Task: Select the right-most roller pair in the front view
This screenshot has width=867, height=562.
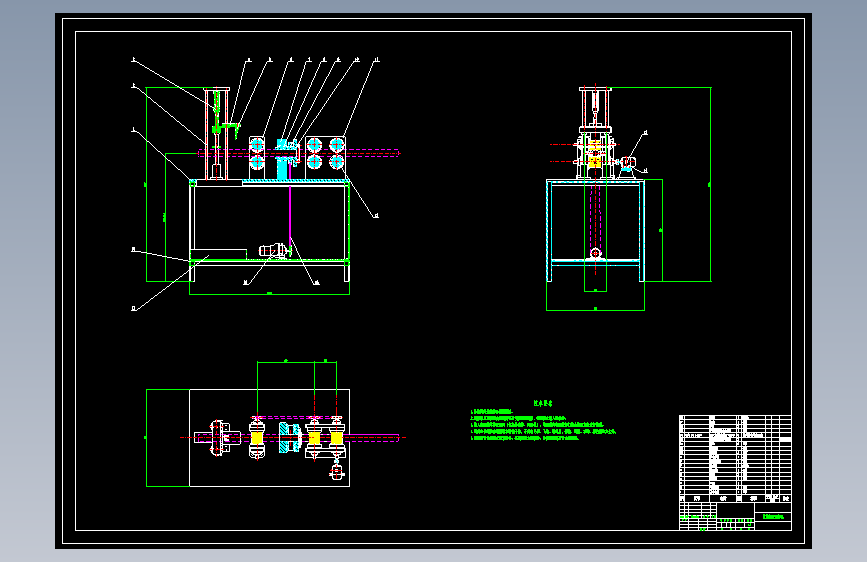Action: coord(337,153)
